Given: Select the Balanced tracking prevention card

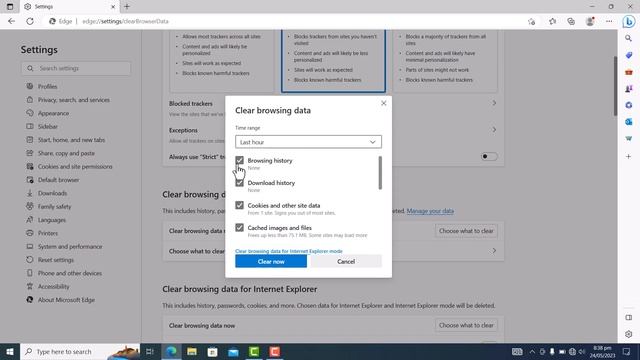Looking at the screenshot, I should click(333, 61).
